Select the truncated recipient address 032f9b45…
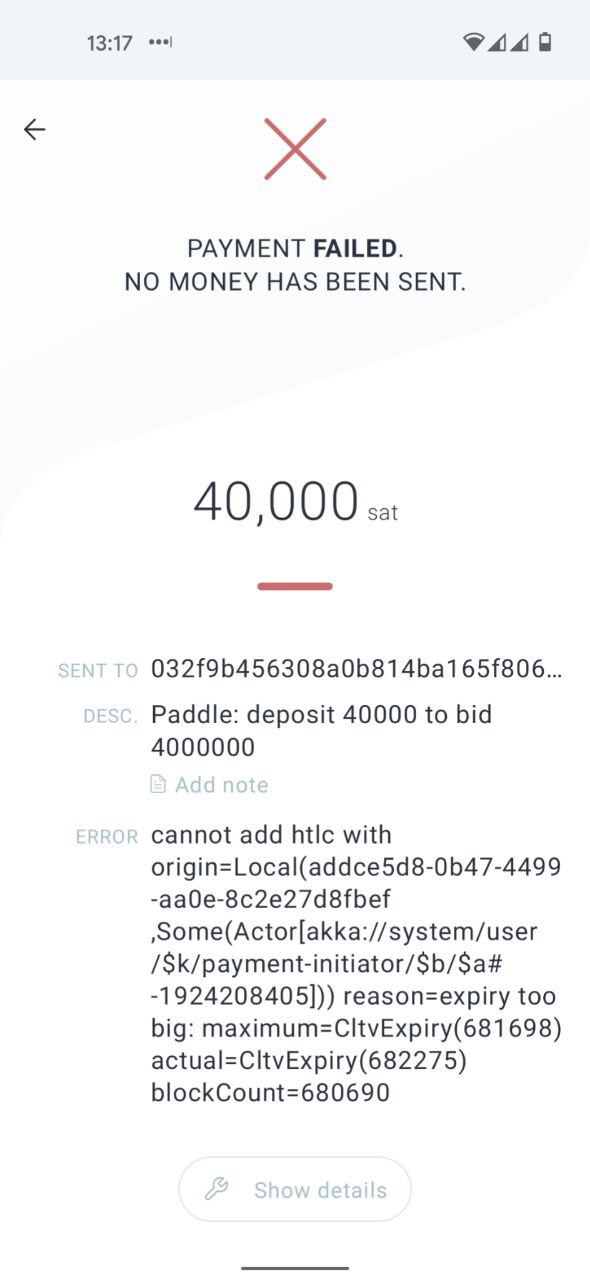 pos(356,669)
